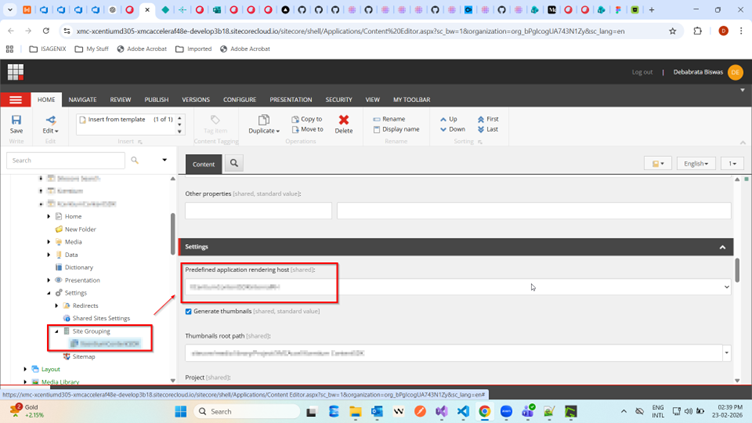
Task: Open Thumbnails root path dropdown arrow
Action: click(x=727, y=353)
